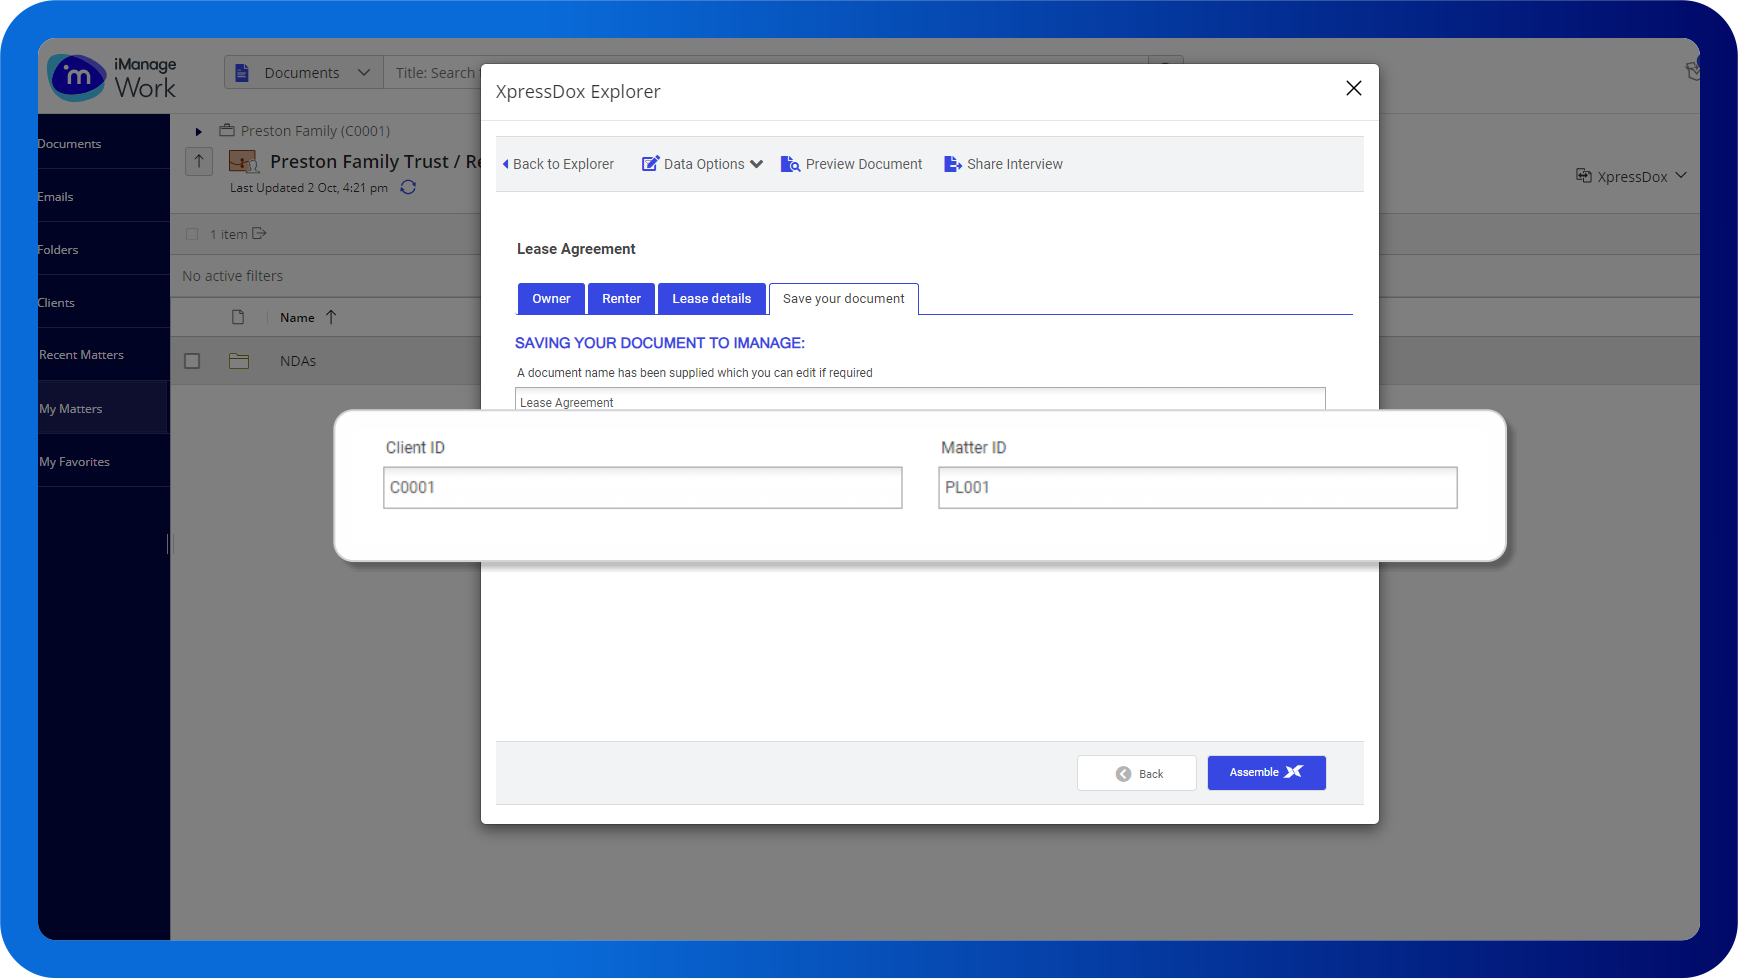Sort by the Name column header
This screenshot has width=1738, height=979.
pos(297,317)
